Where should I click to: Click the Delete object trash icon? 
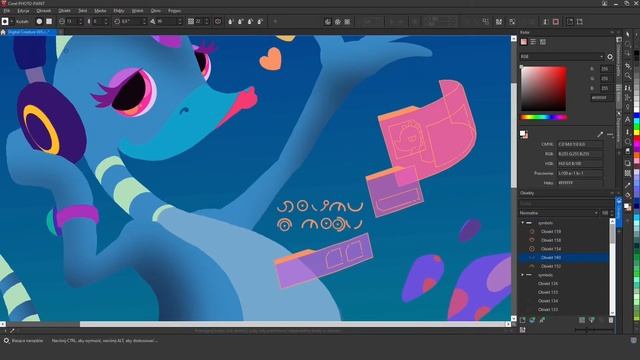pyautogui.click(x=611, y=320)
